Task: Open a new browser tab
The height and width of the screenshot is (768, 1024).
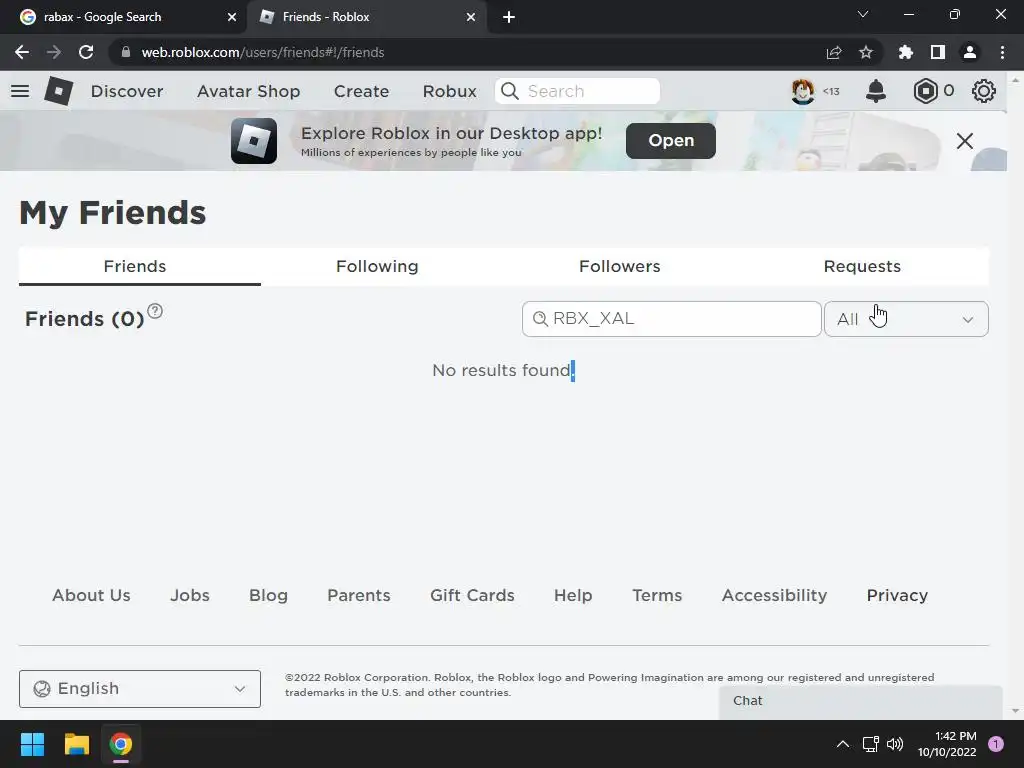Action: (509, 17)
